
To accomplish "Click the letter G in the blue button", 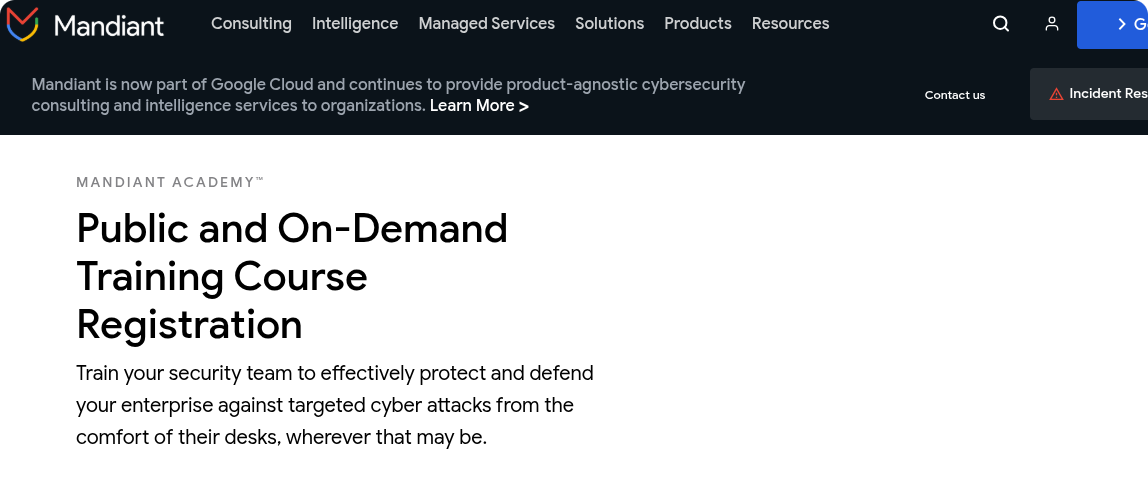I will coord(1140,25).
